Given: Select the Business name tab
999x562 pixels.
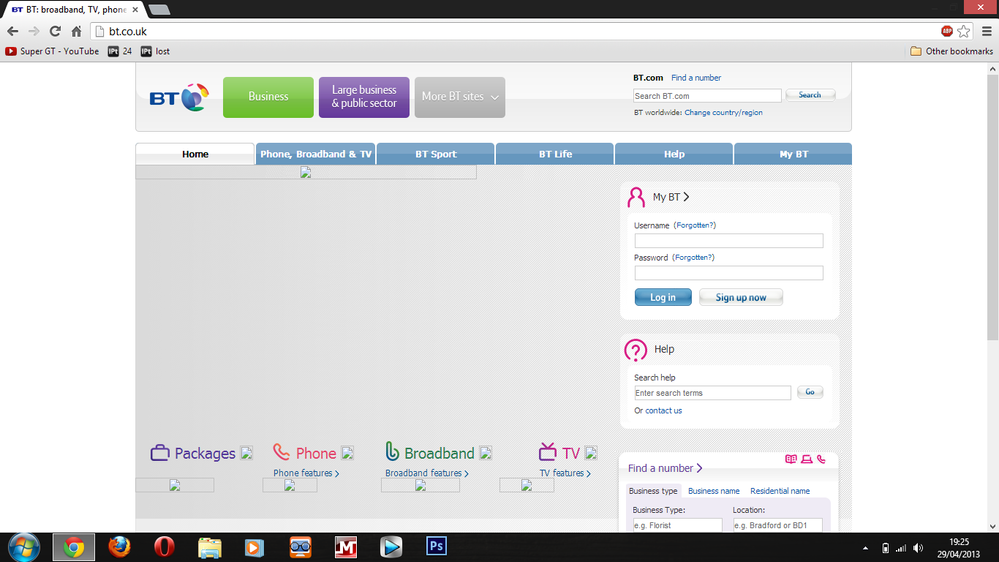Looking at the screenshot, I should [x=714, y=491].
